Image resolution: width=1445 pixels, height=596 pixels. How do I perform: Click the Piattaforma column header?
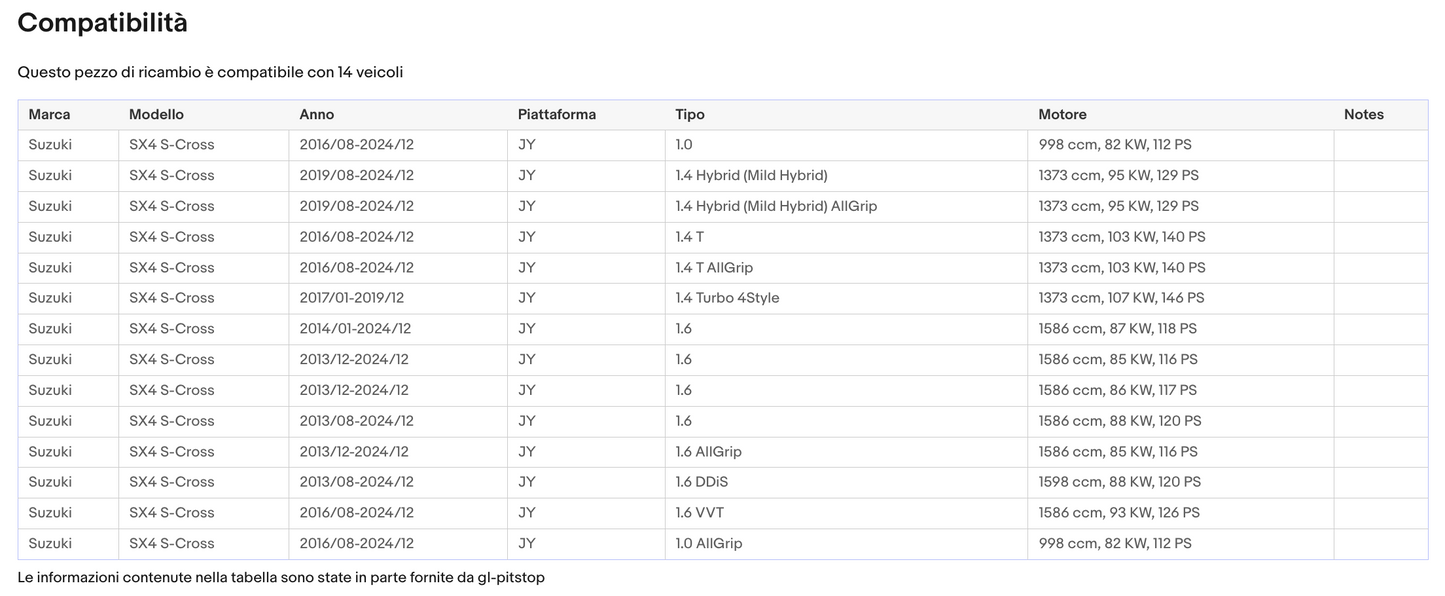(557, 115)
